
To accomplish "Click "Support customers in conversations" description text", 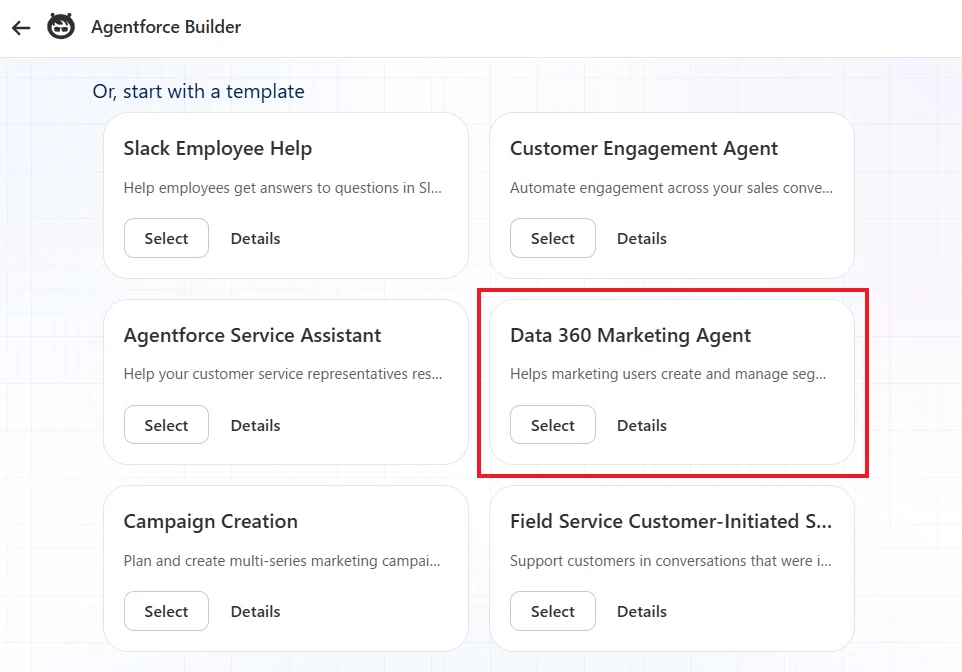I will click(671, 561).
